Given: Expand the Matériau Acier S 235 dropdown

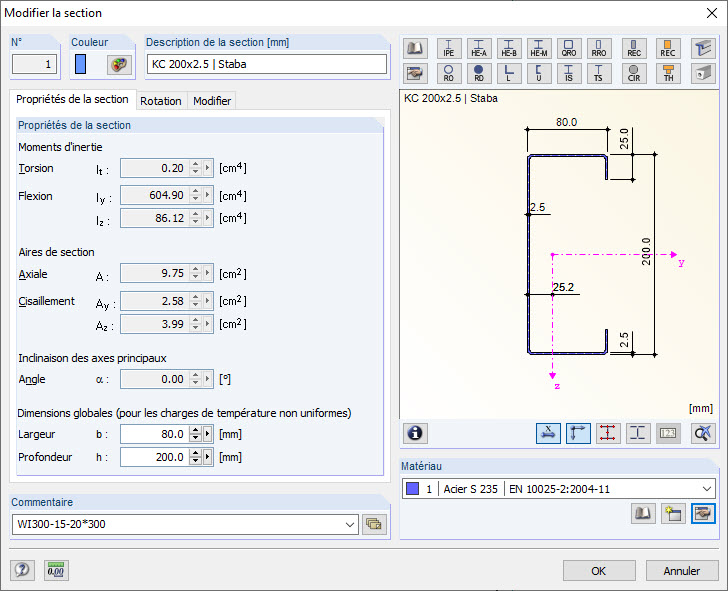Looking at the screenshot, I should pyautogui.click(x=707, y=489).
